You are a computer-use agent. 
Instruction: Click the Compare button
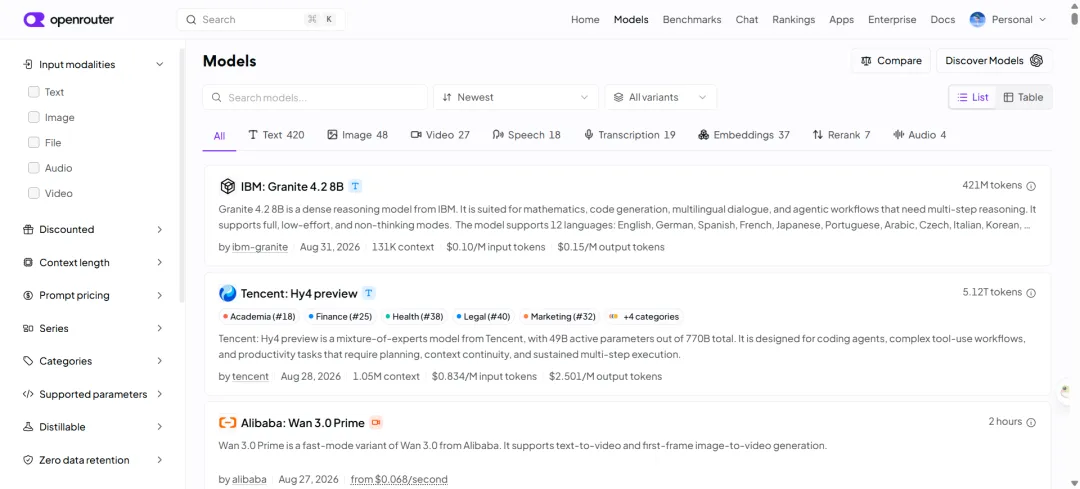(891, 61)
